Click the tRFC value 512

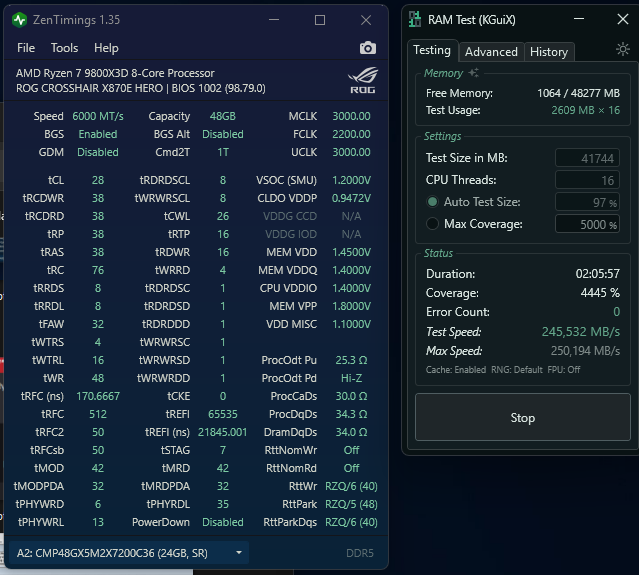[98, 414]
